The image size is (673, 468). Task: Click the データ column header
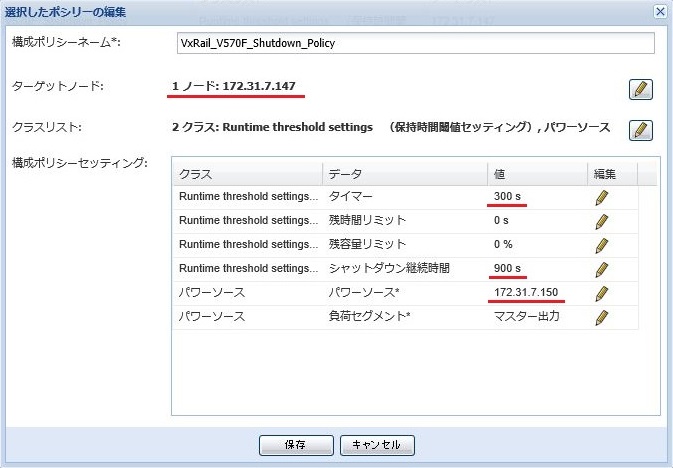(x=404, y=173)
